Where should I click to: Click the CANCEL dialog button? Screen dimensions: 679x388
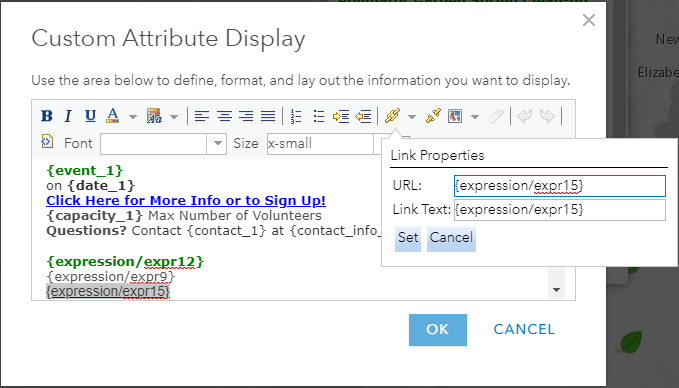(524, 330)
